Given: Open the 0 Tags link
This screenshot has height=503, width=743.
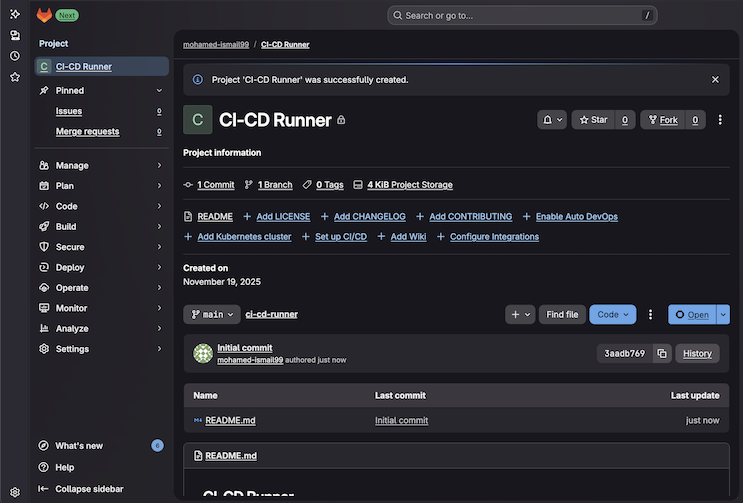Looking at the screenshot, I should (x=330, y=185).
